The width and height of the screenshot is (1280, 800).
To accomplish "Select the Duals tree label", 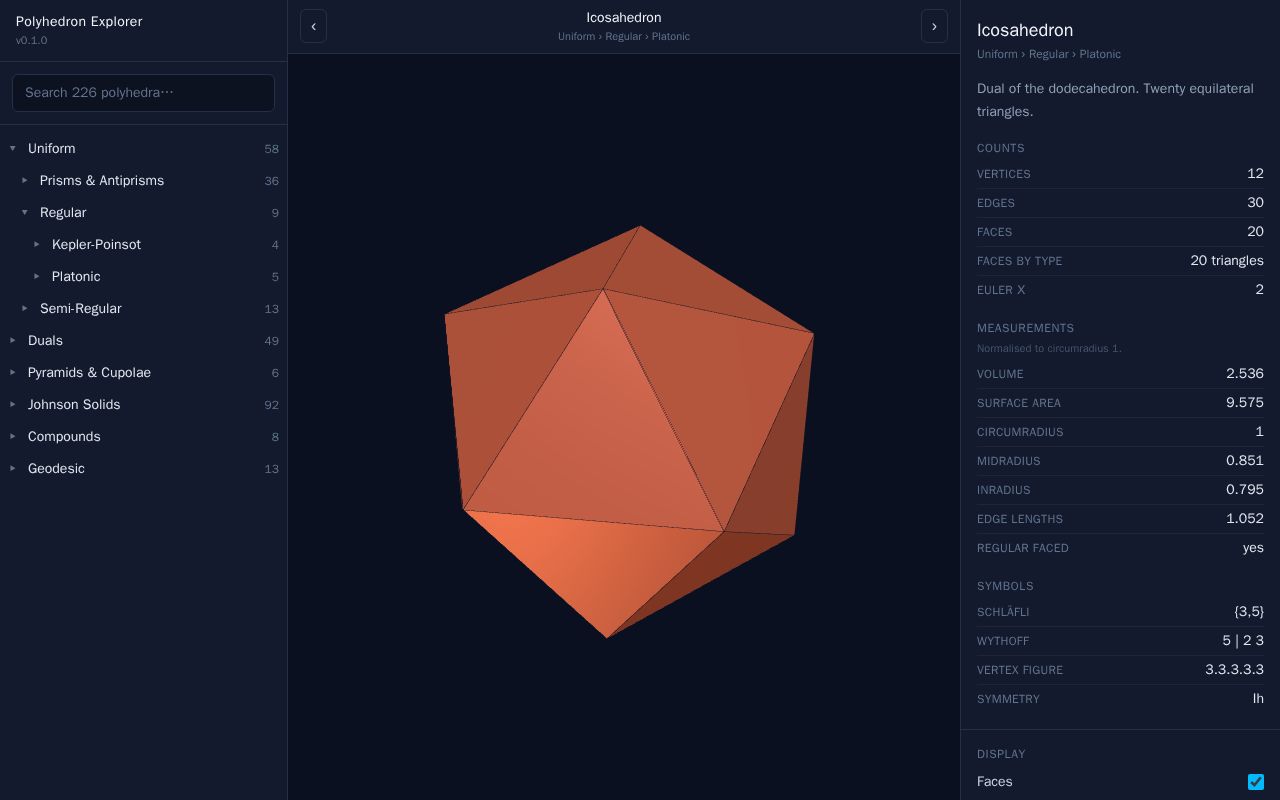I will coord(45,341).
